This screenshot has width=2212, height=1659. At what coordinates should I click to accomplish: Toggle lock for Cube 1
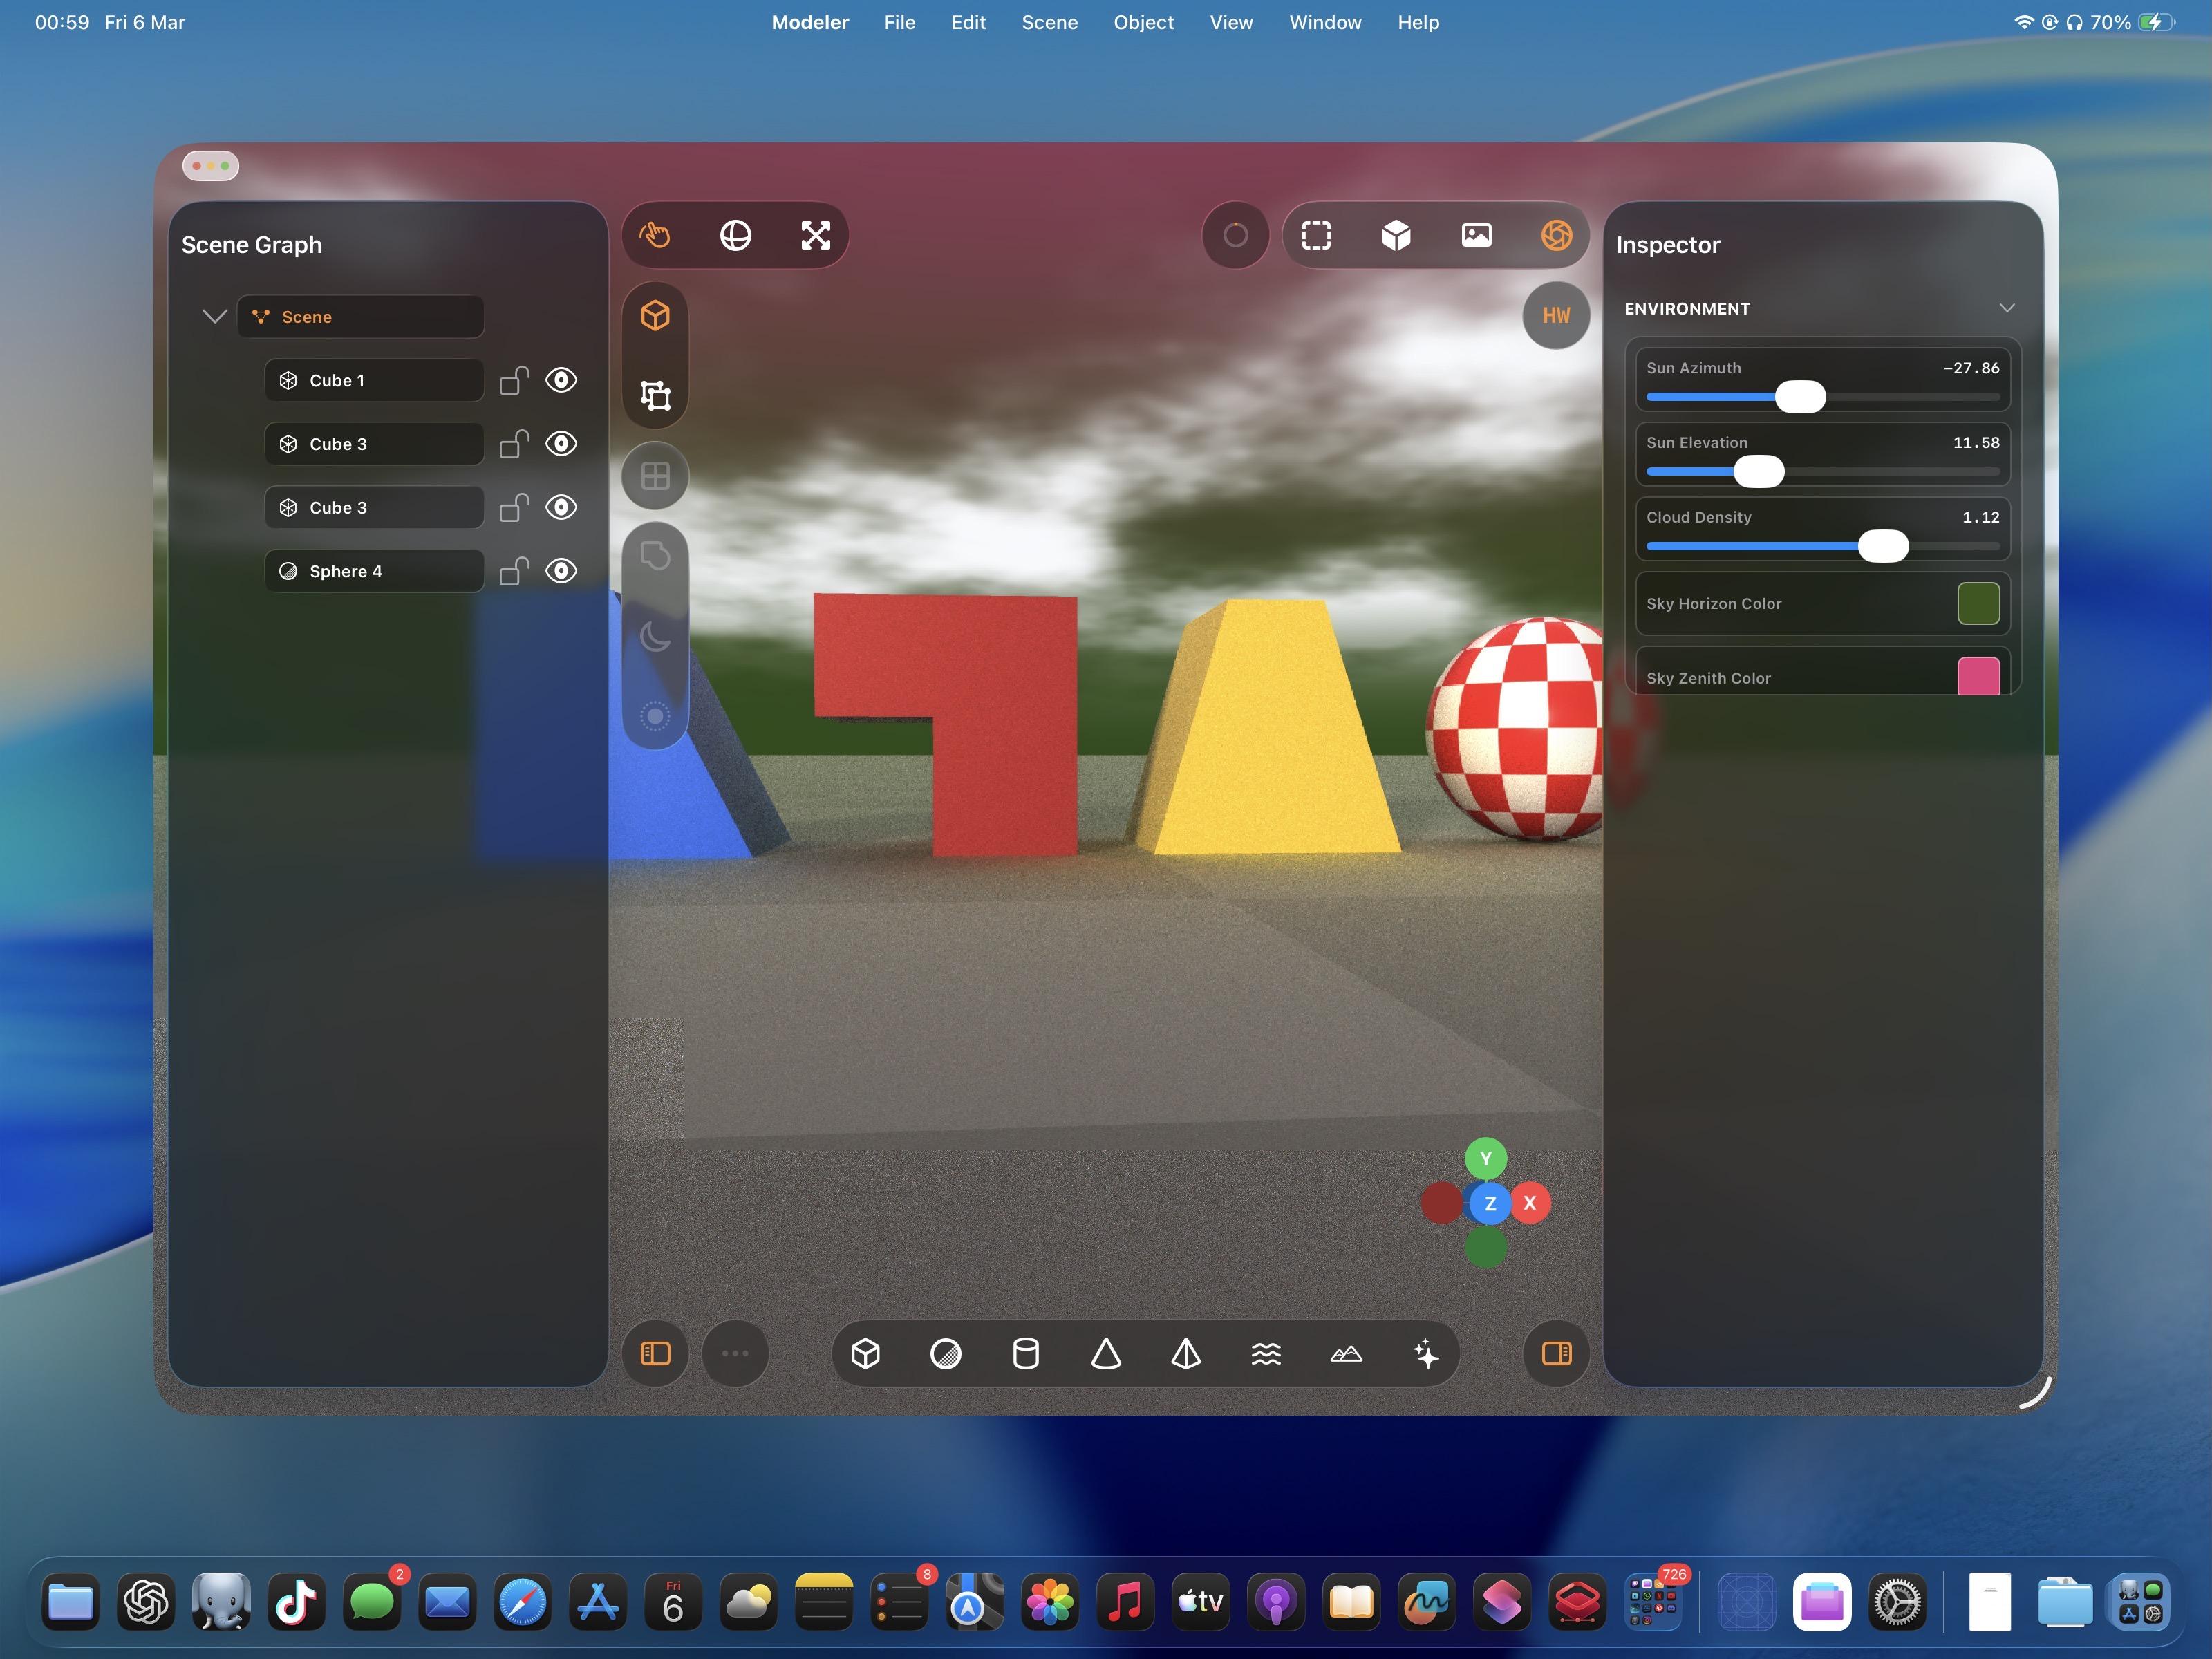[x=514, y=381]
